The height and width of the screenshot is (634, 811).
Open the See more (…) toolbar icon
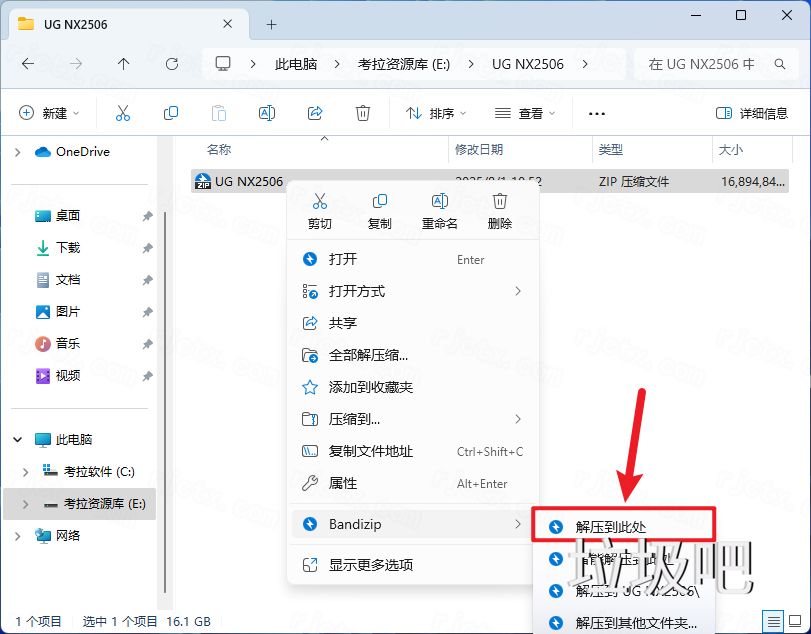[596, 113]
